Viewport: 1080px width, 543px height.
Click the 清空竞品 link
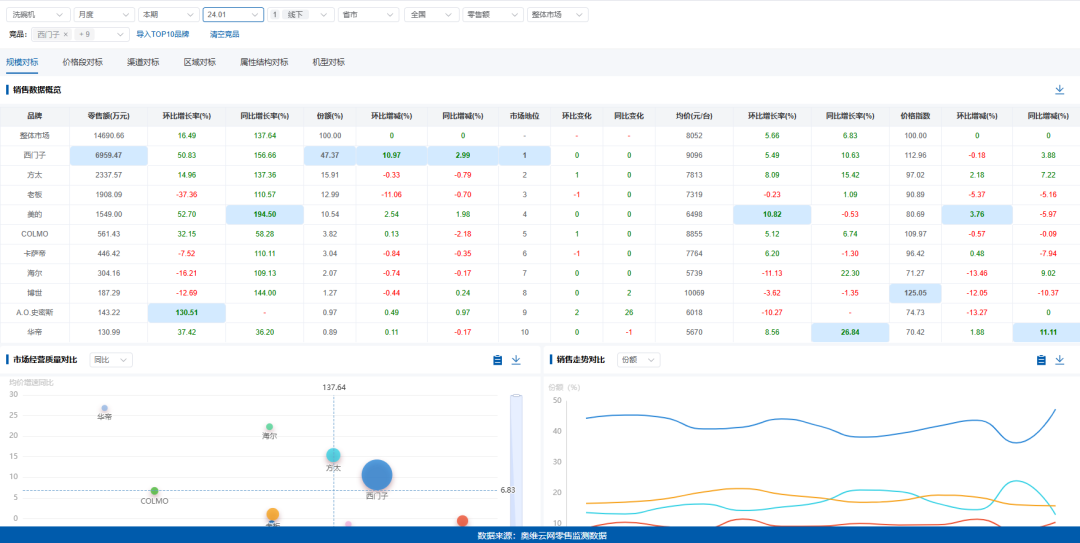click(x=224, y=34)
